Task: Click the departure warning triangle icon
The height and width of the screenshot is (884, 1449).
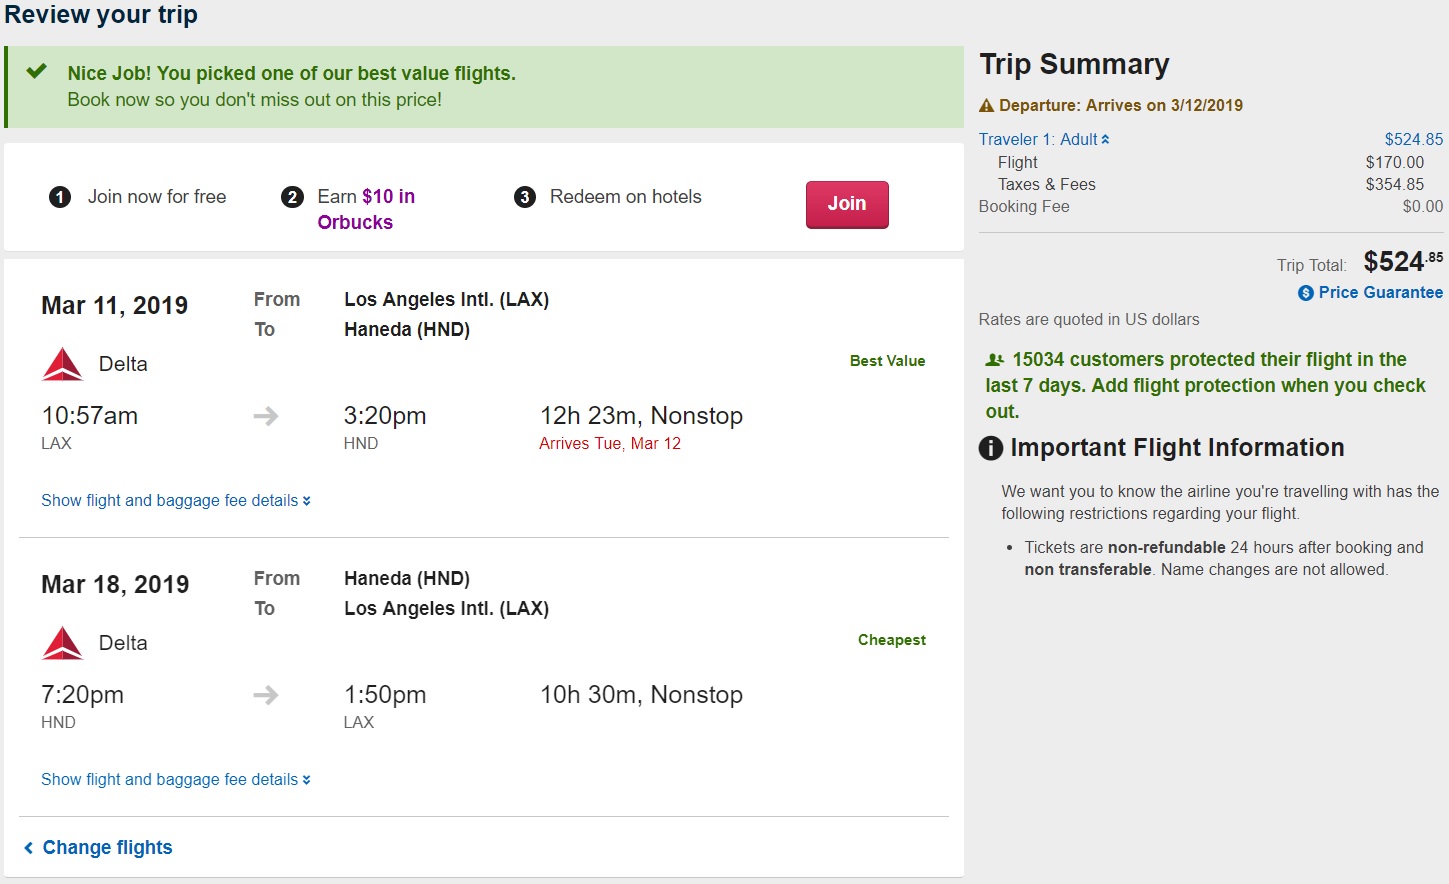Action: (986, 106)
